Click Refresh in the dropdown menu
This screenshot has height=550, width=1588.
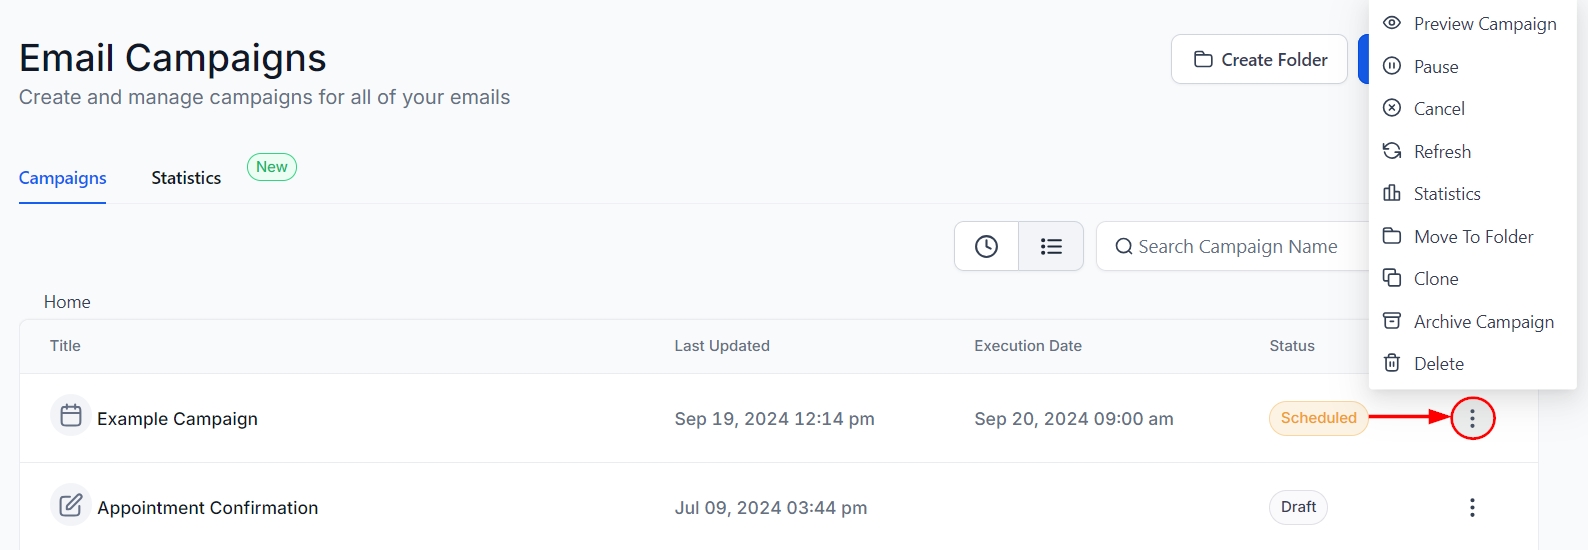1441,152
